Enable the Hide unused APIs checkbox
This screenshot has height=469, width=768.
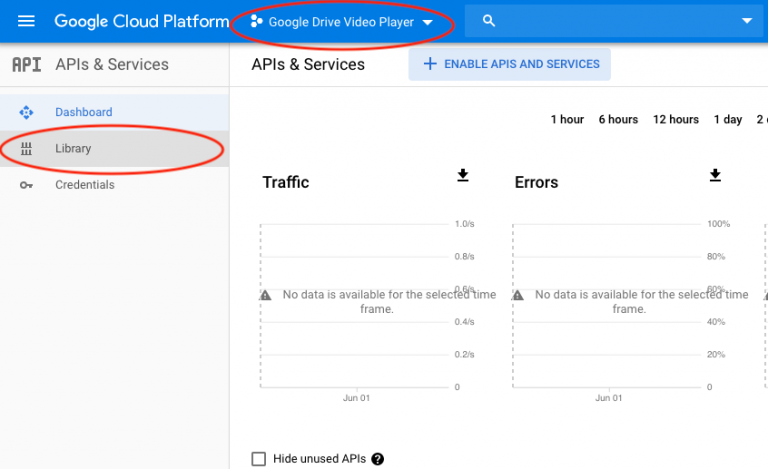259,459
